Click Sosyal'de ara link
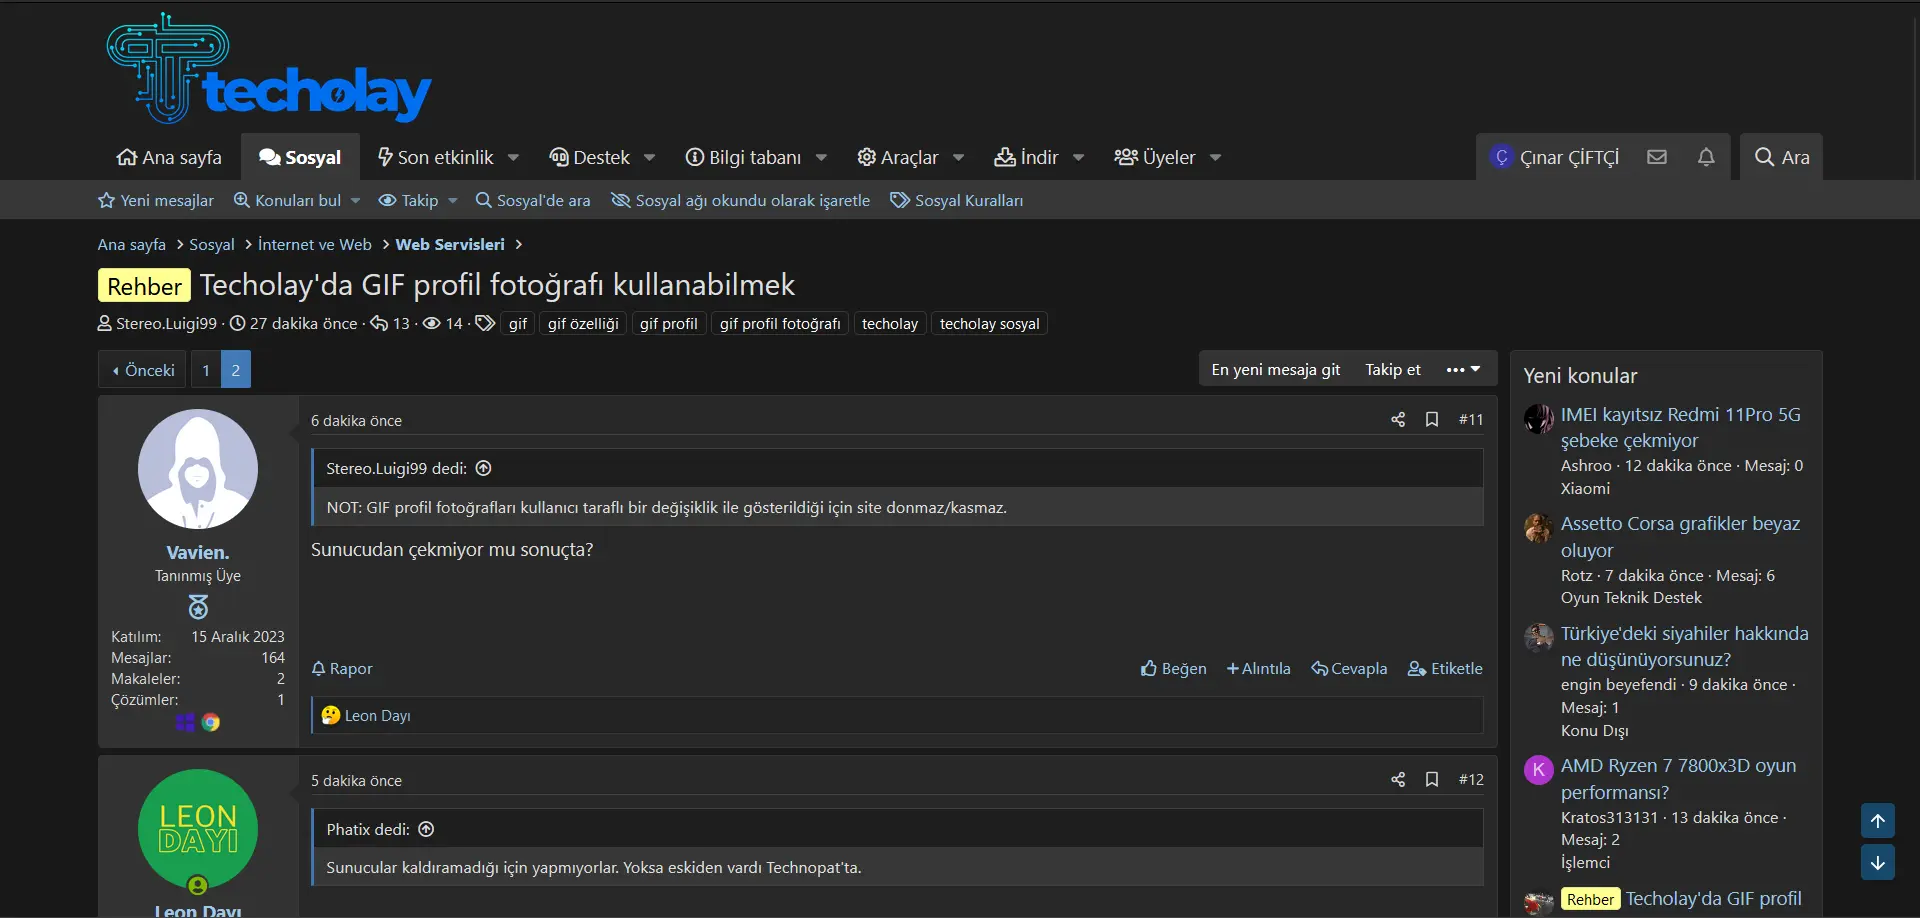The image size is (1920, 918). coord(533,200)
